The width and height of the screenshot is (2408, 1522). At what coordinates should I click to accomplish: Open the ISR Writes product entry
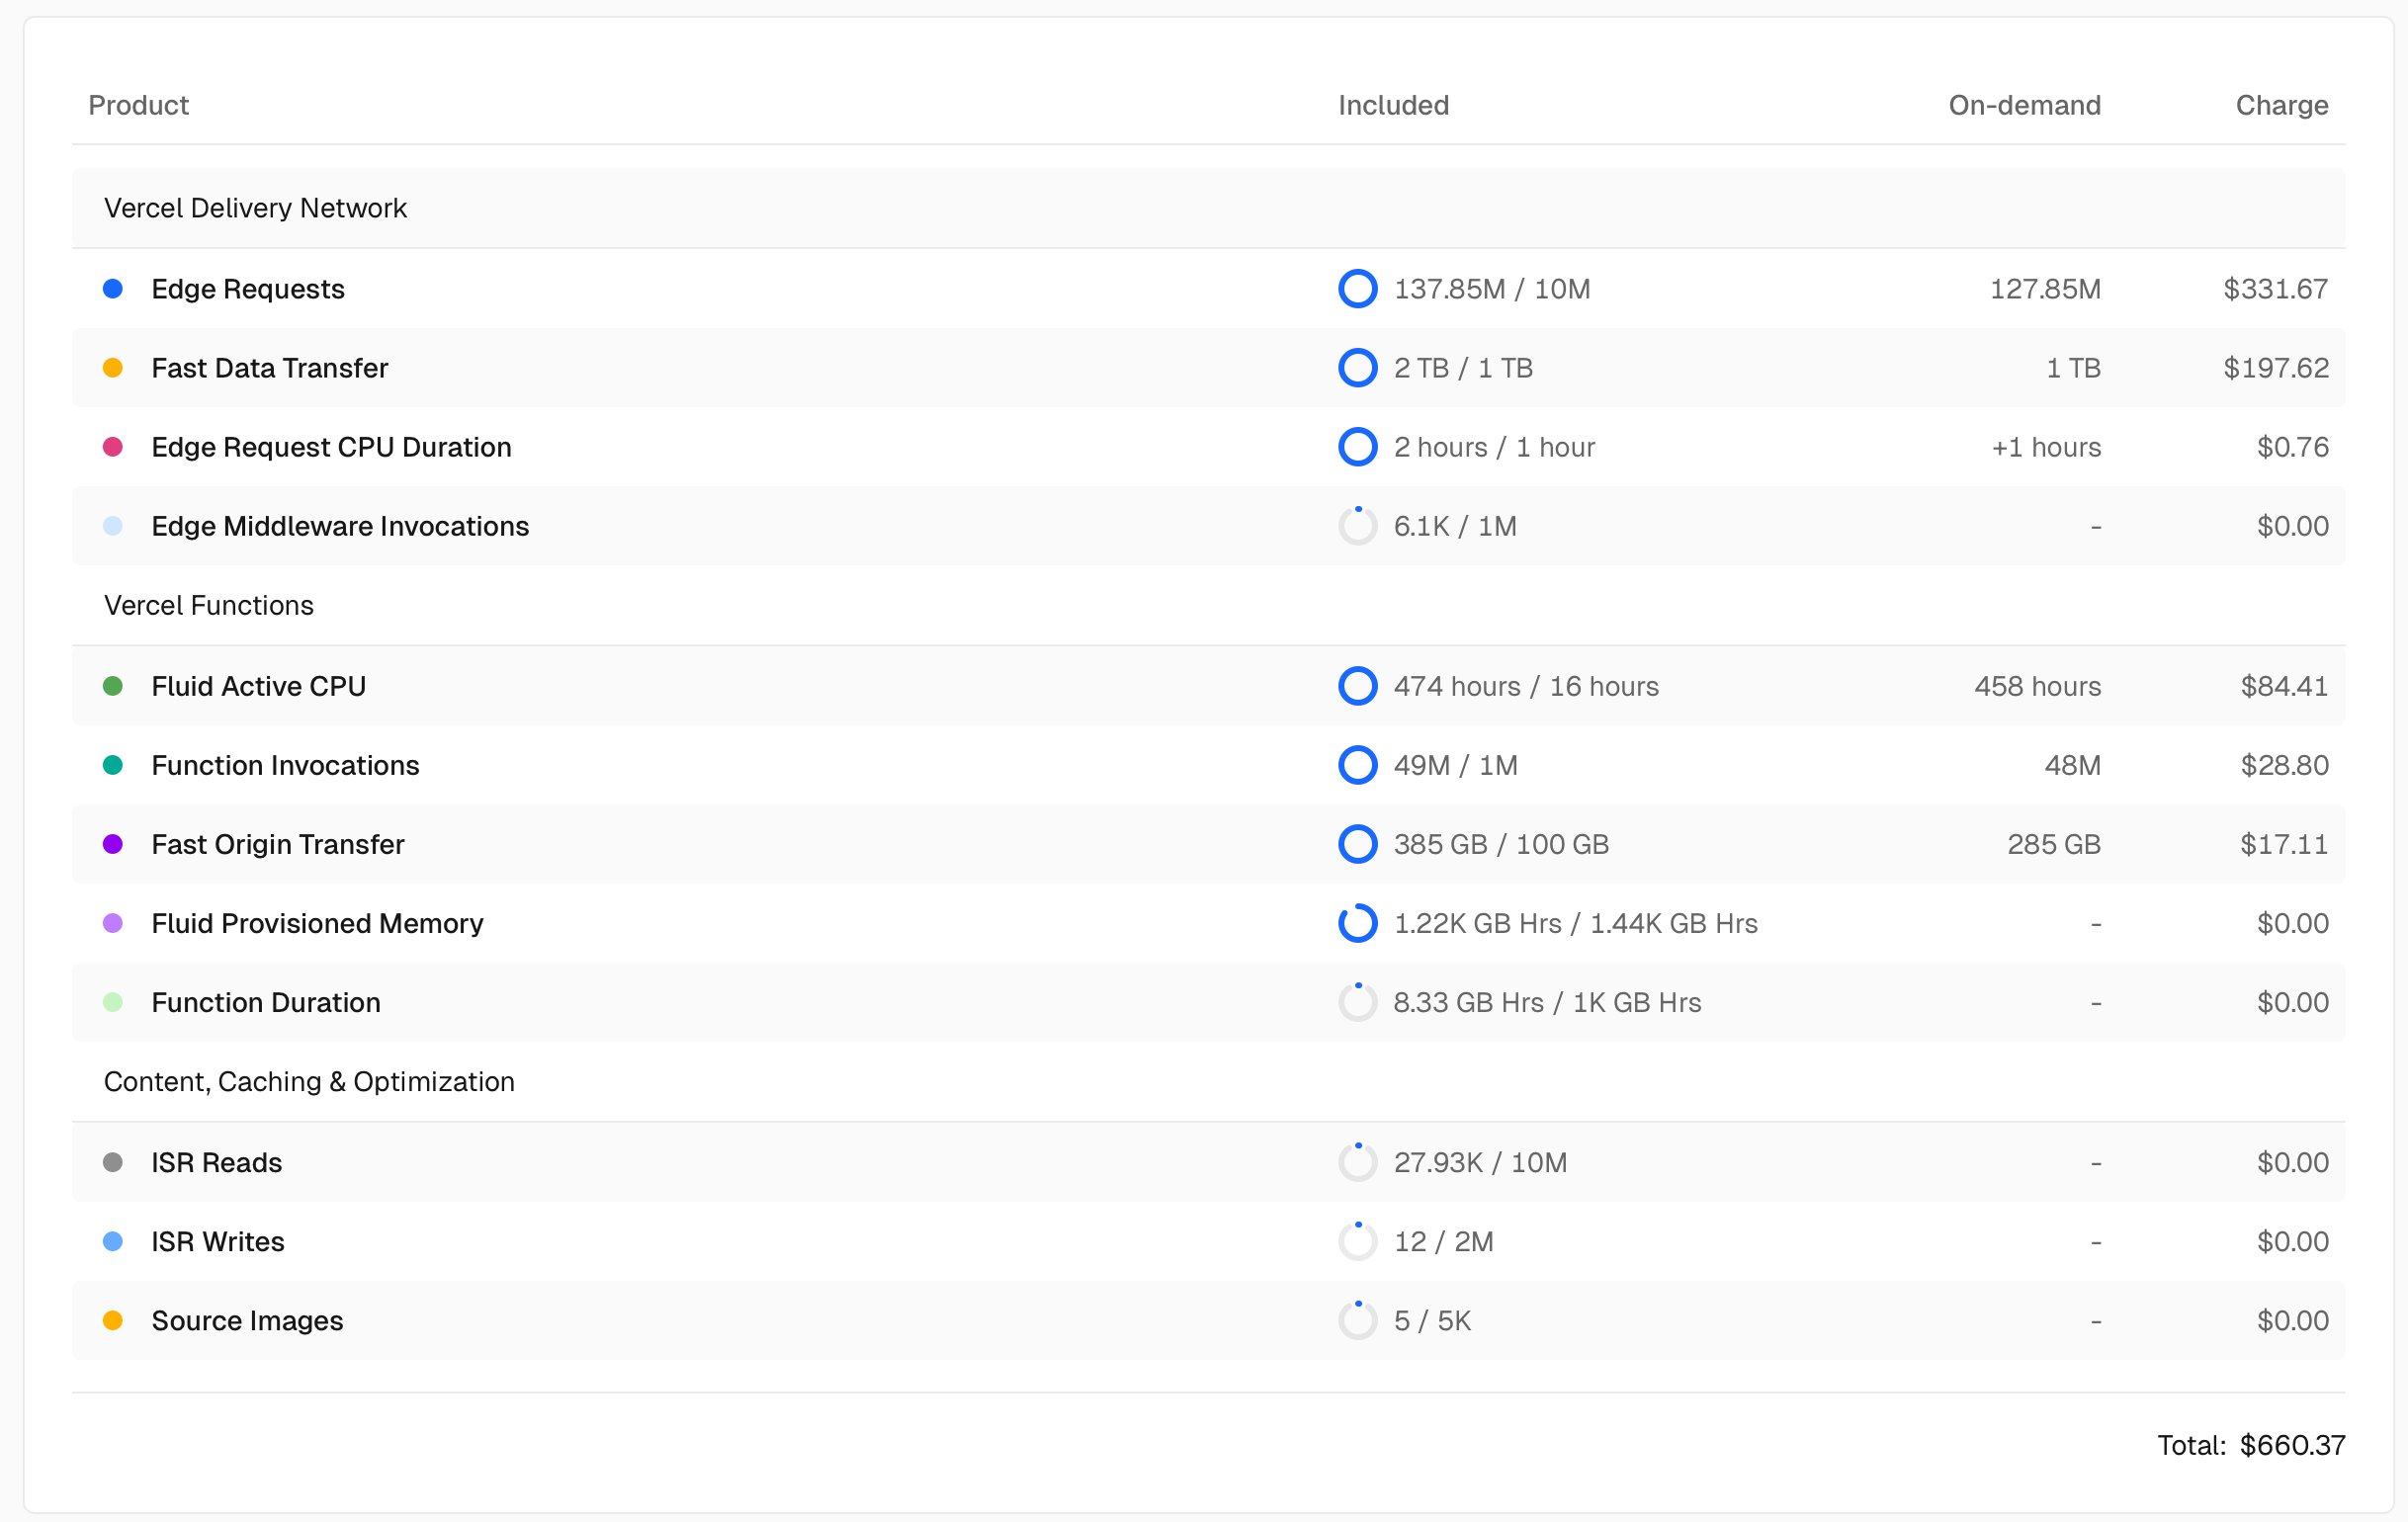[x=217, y=1241]
